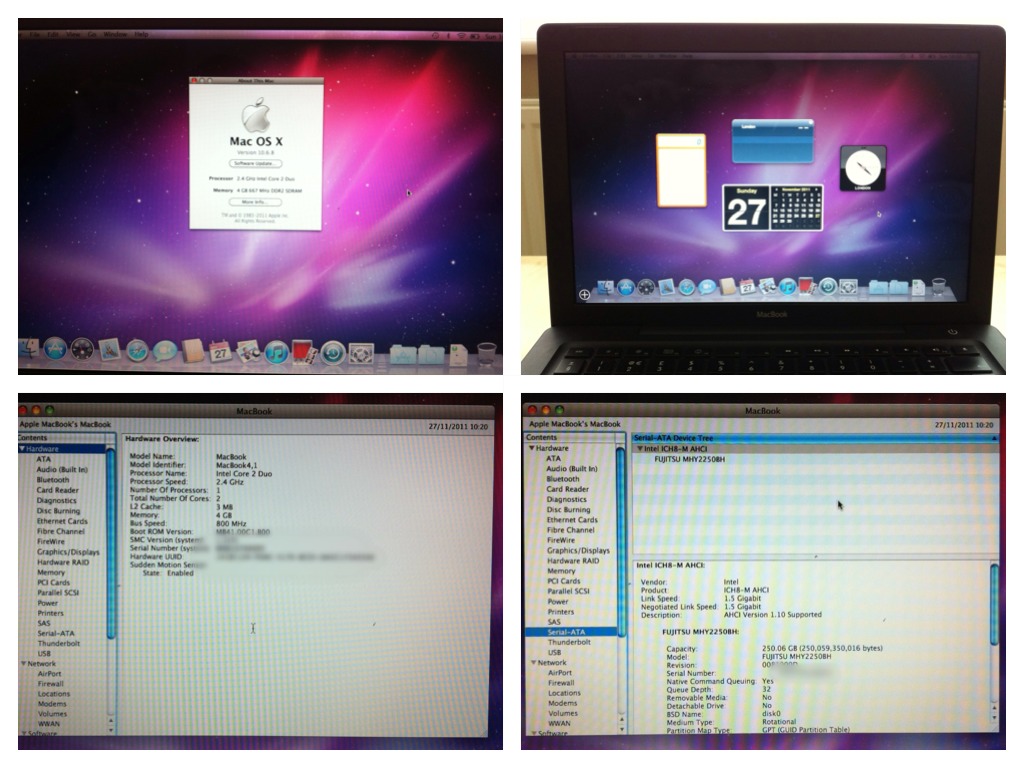Open Address Book in About This Mac photo's dock
Viewport: 1024px width, 768px height.
pyautogui.click(x=193, y=351)
